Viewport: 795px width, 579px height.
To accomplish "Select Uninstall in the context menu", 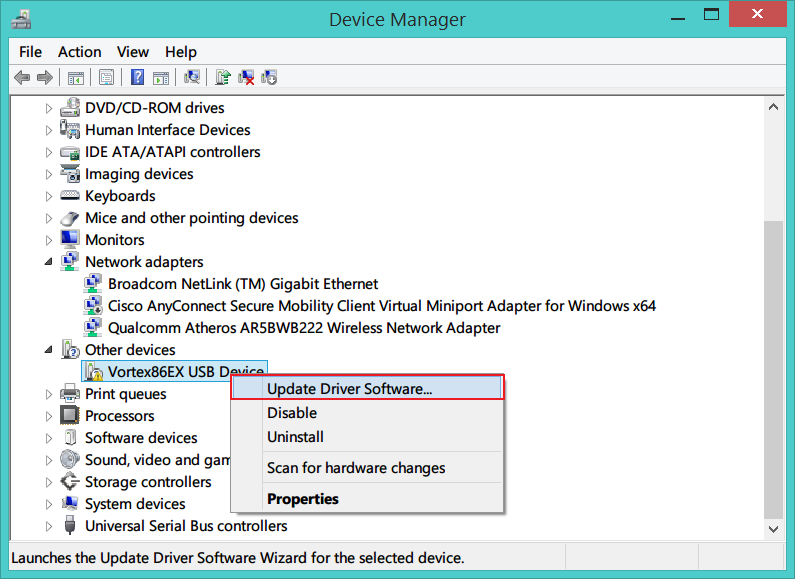I will coord(295,437).
